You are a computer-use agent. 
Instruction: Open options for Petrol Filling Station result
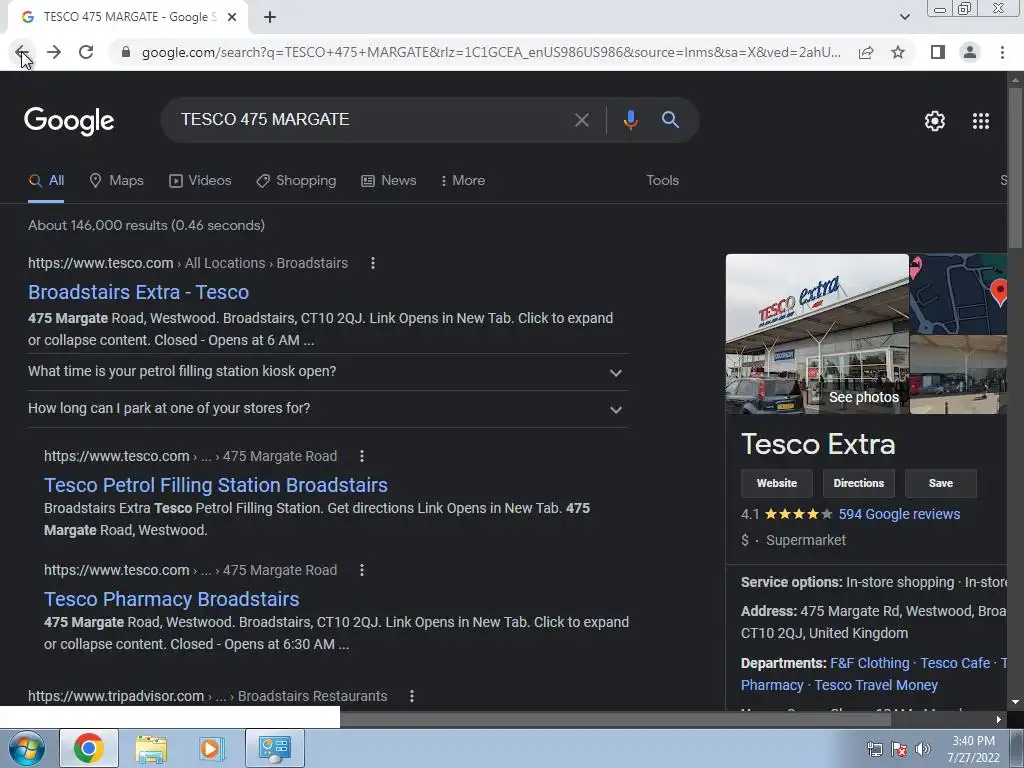coord(362,456)
